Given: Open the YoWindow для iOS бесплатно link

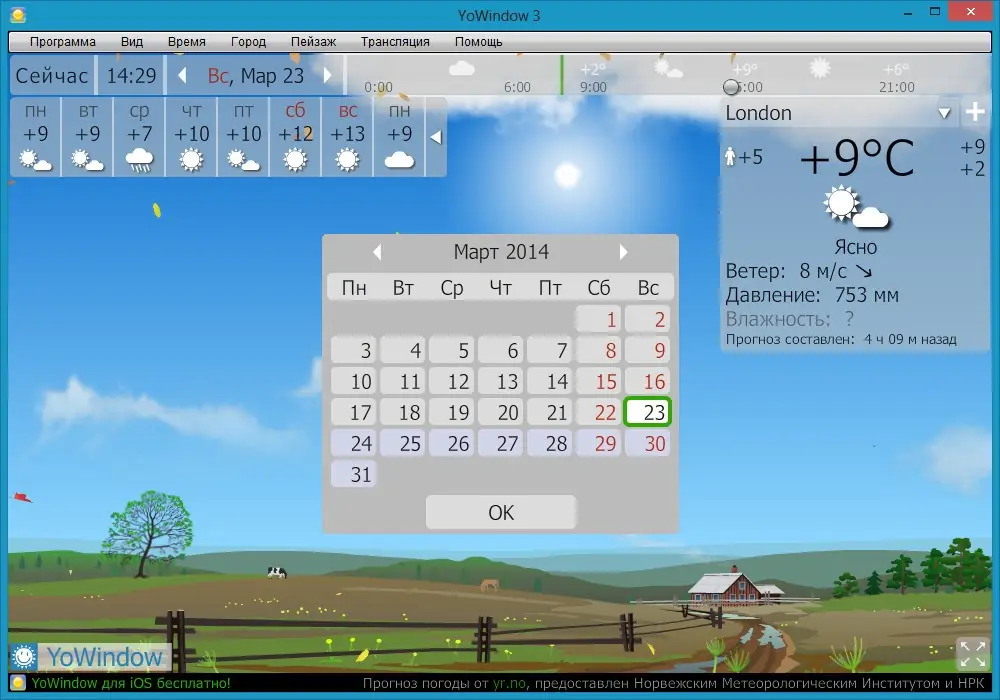Looking at the screenshot, I should coord(131,683).
